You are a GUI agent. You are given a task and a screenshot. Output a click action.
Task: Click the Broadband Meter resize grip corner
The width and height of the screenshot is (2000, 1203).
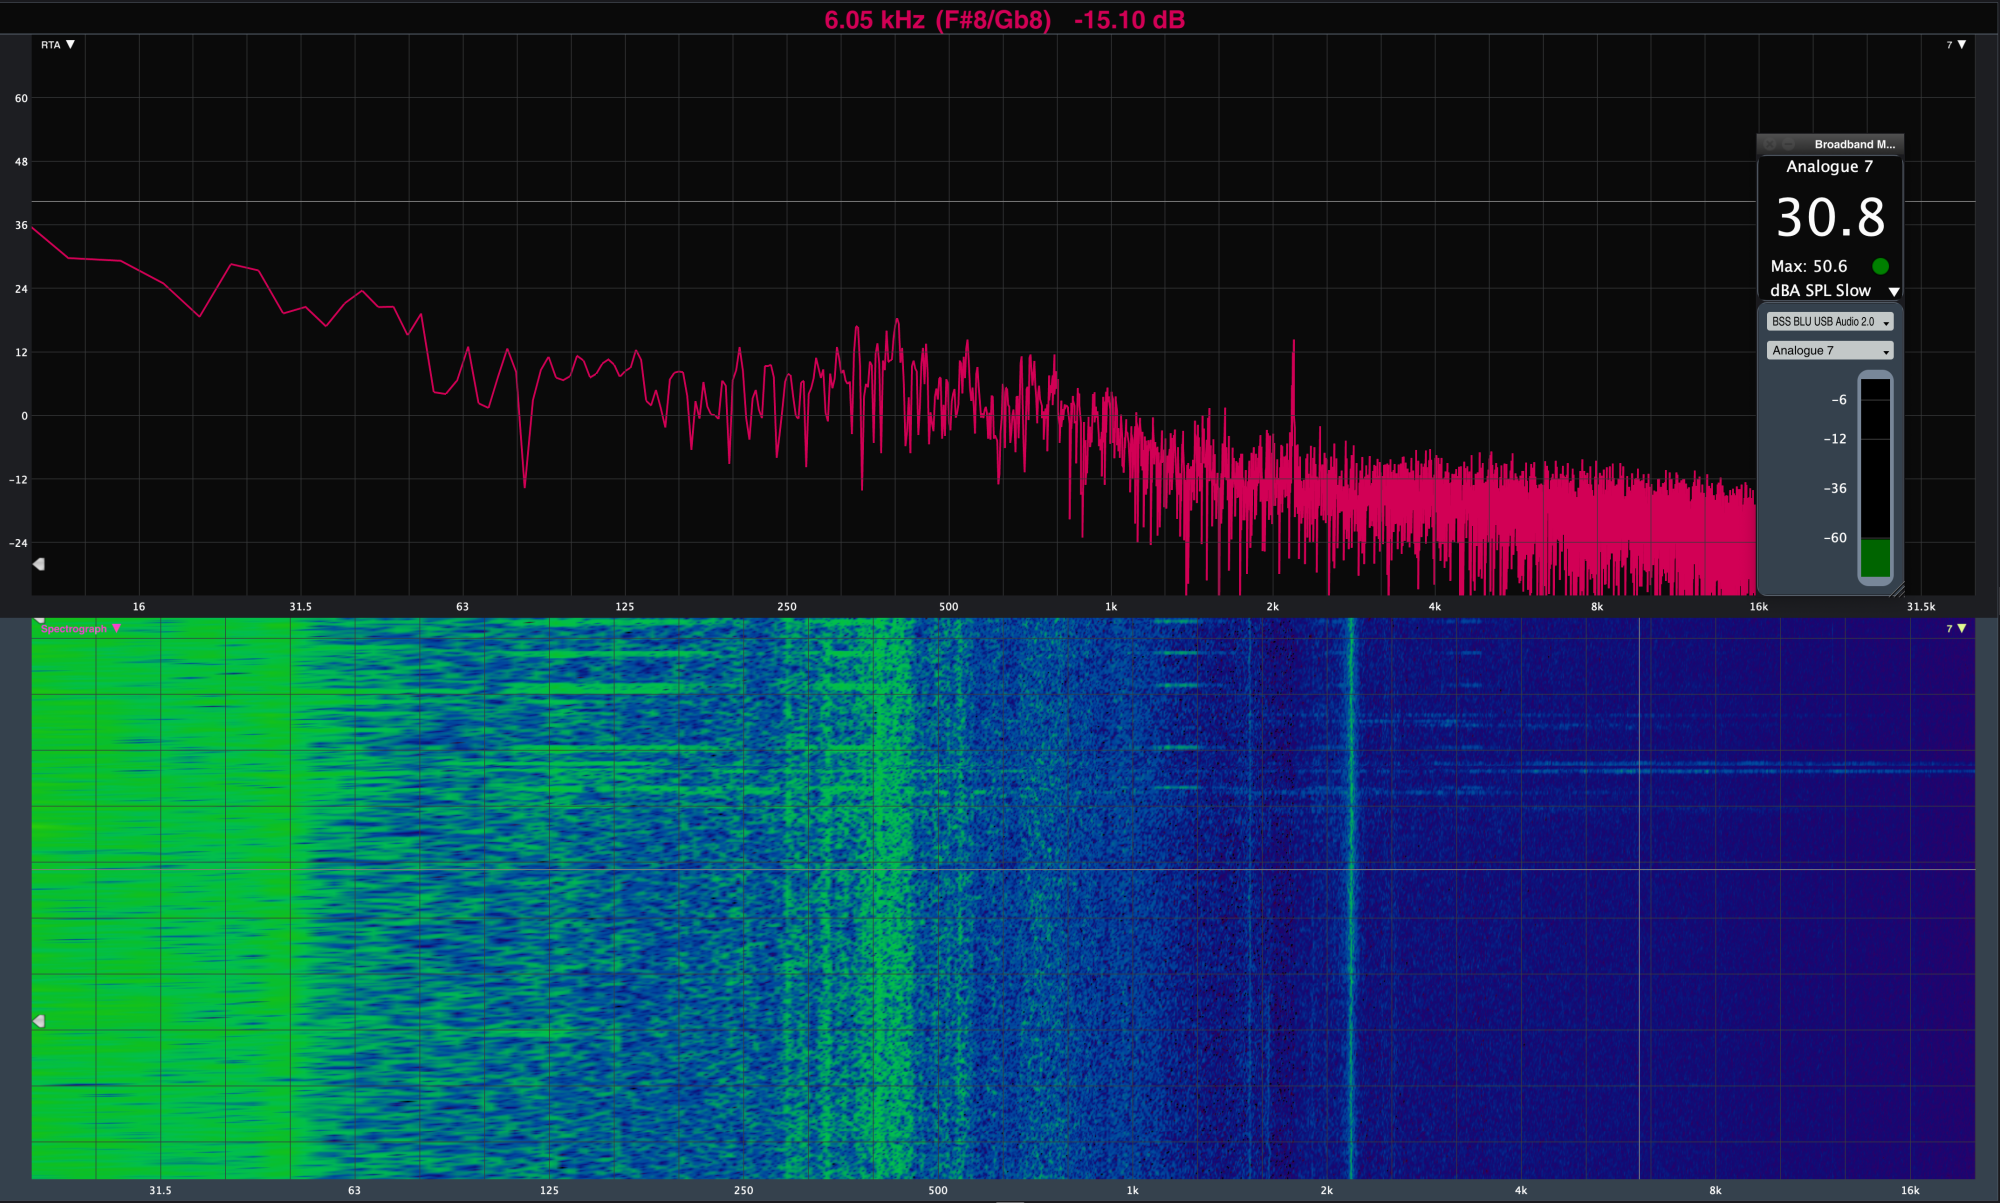point(1898,590)
